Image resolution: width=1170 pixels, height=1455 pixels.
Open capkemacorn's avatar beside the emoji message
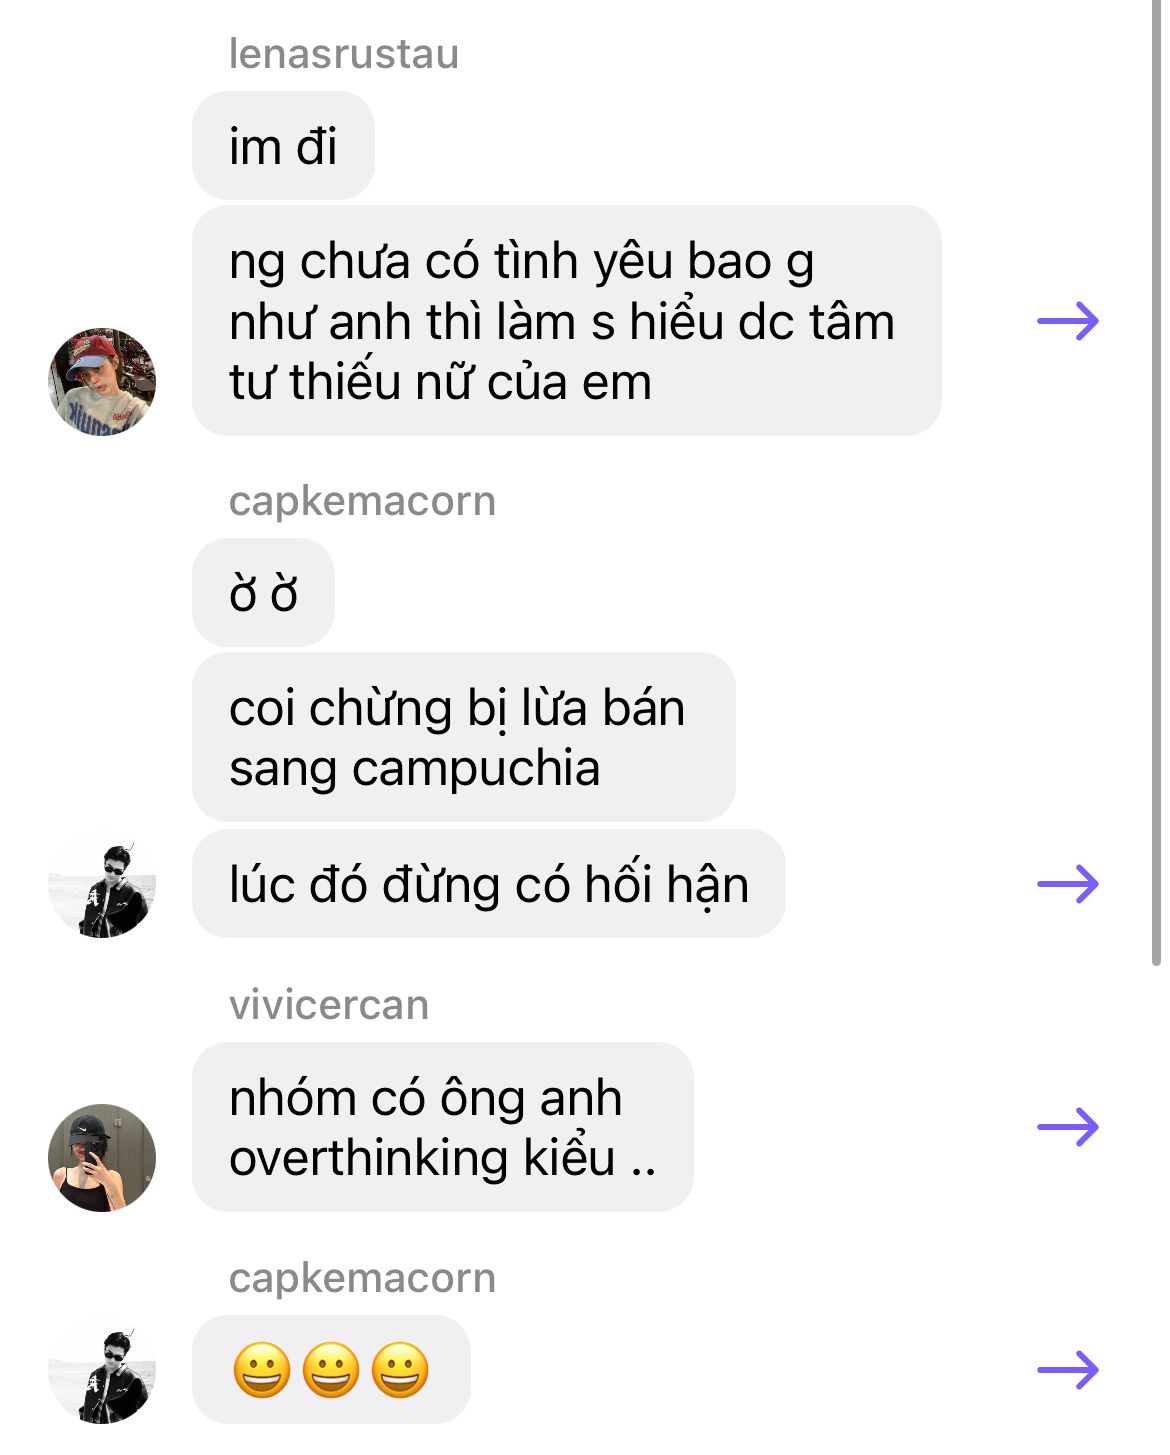(x=102, y=1371)
